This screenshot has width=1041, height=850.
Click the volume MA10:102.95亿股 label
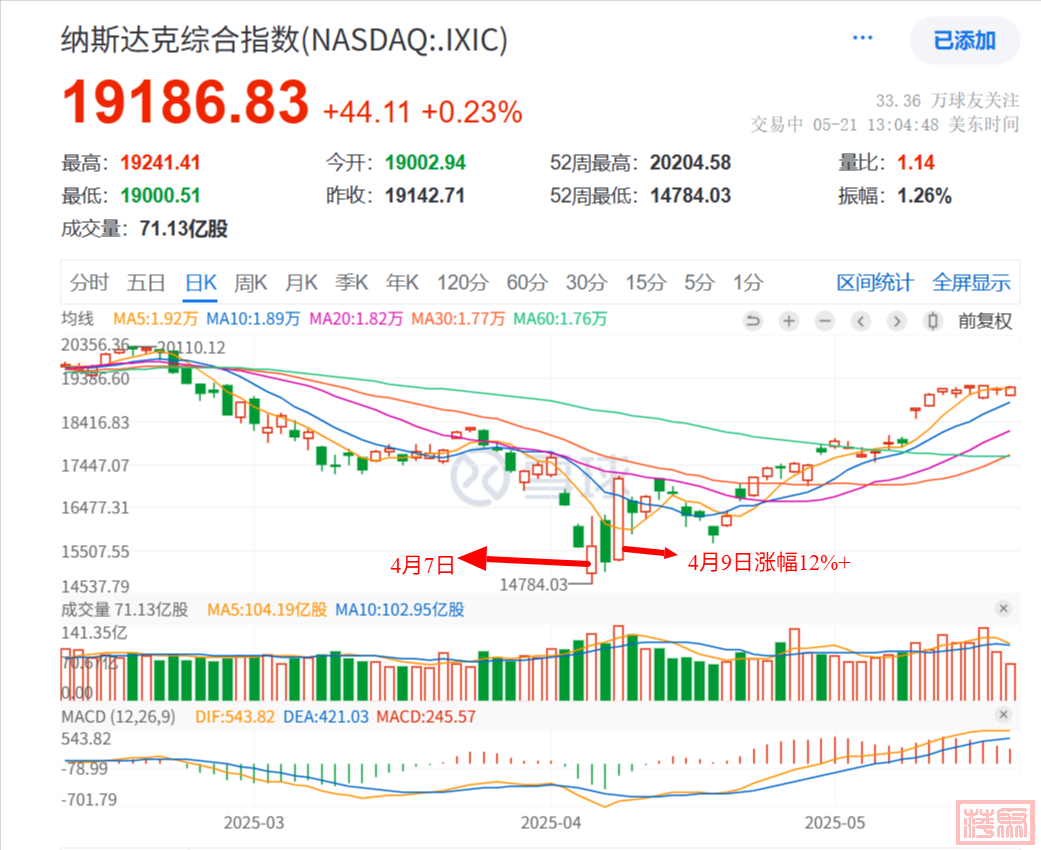click(400, 610)
